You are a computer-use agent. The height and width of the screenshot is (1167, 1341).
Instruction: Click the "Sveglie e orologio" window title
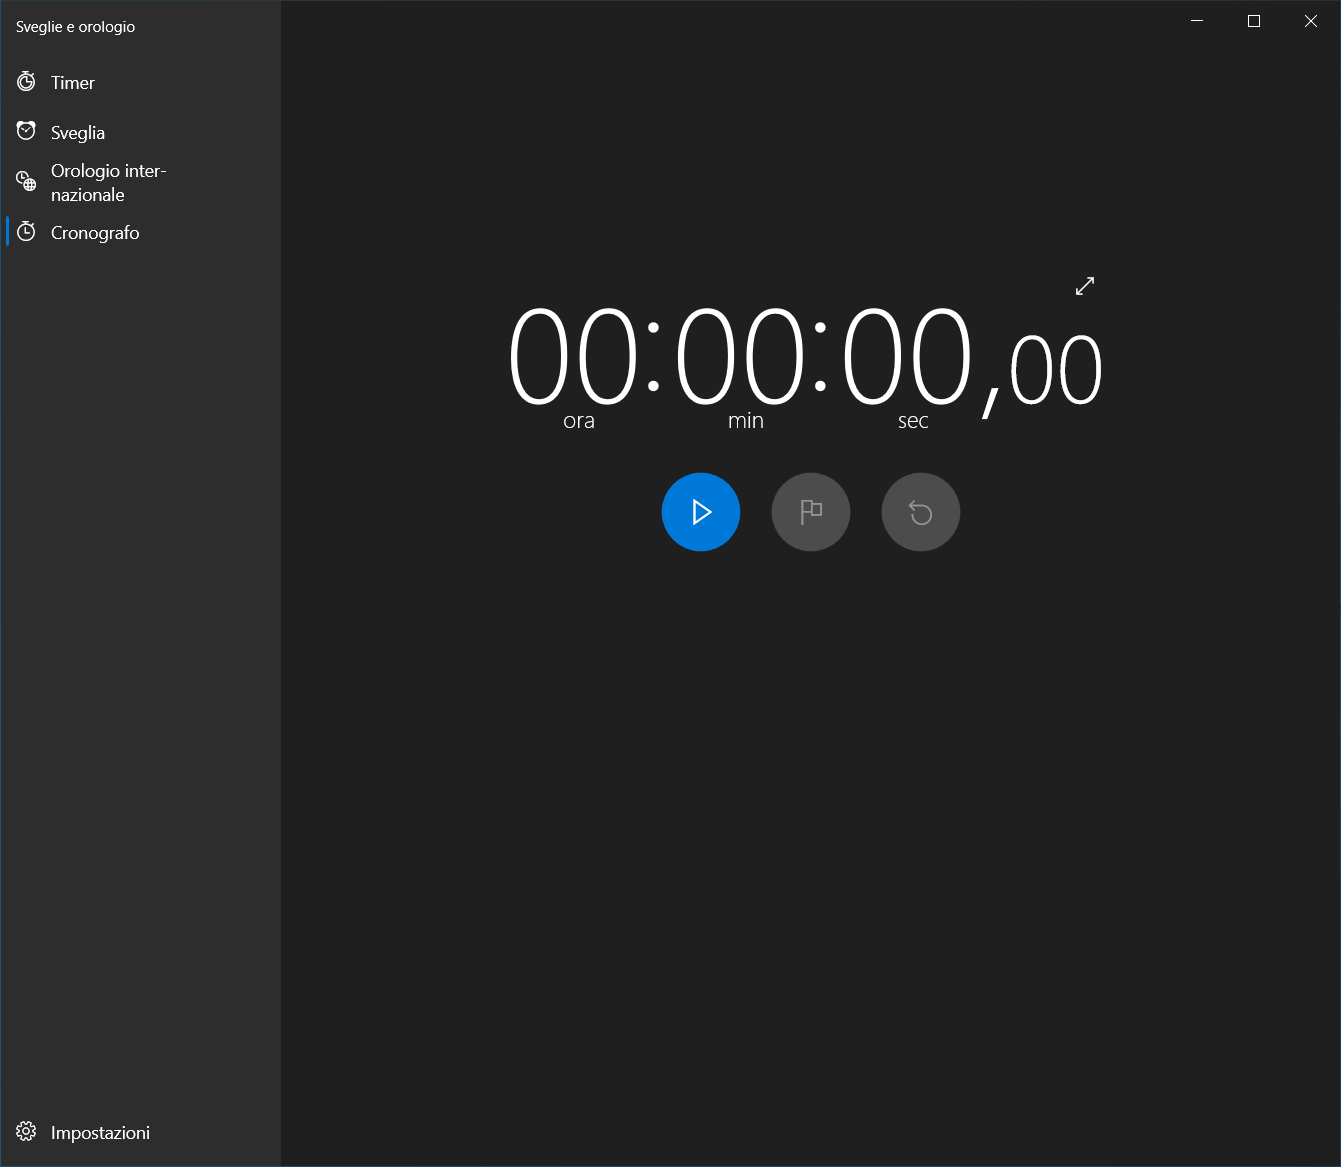click(76, 27)
